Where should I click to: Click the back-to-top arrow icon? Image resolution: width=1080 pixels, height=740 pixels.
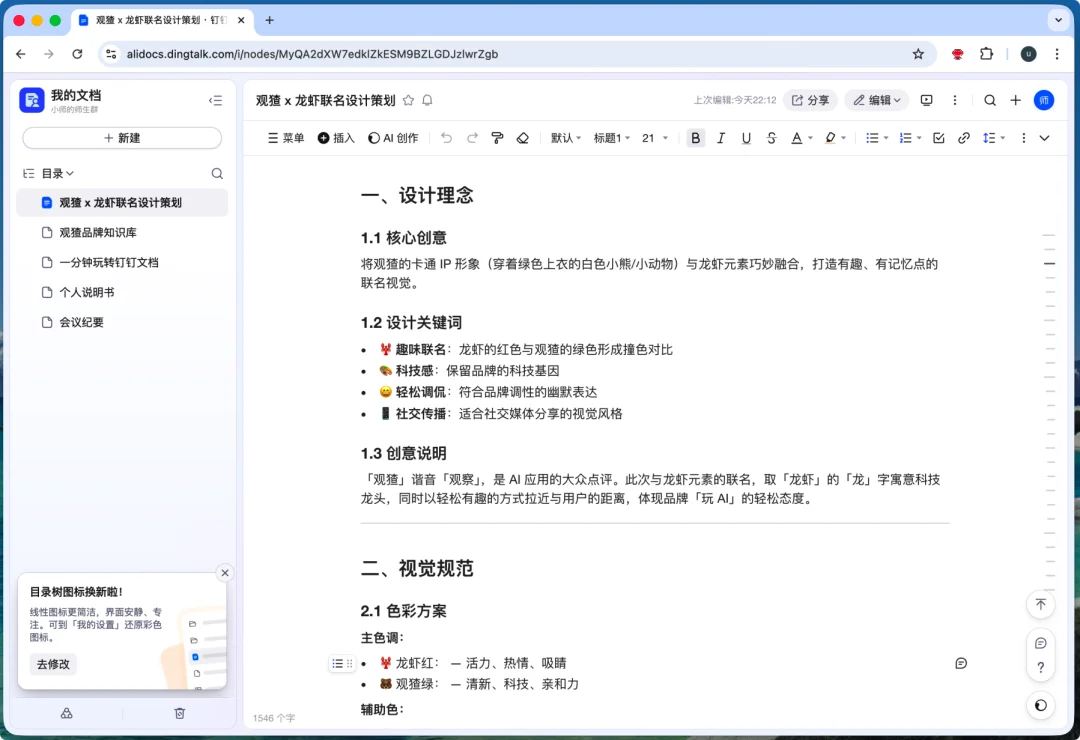(x=1040, y=605)
